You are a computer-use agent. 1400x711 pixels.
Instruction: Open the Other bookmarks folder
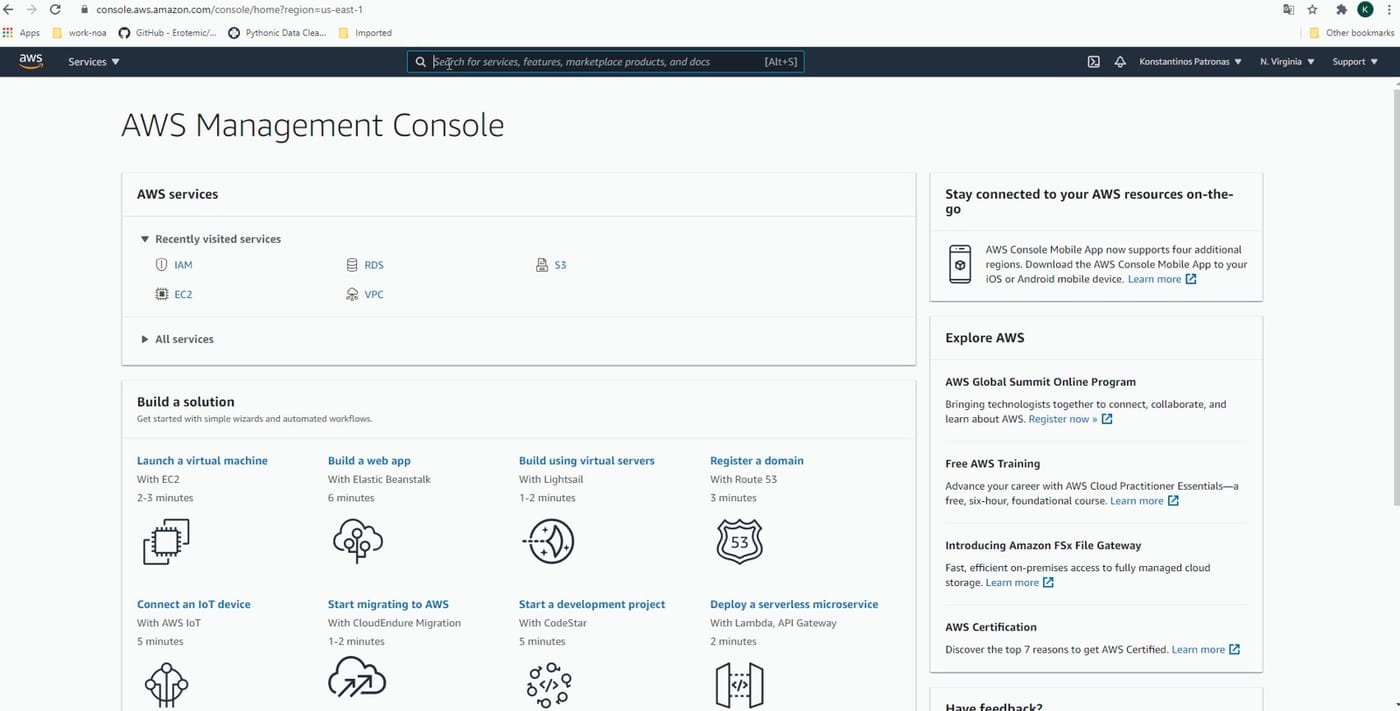(x=1352, y=32)
